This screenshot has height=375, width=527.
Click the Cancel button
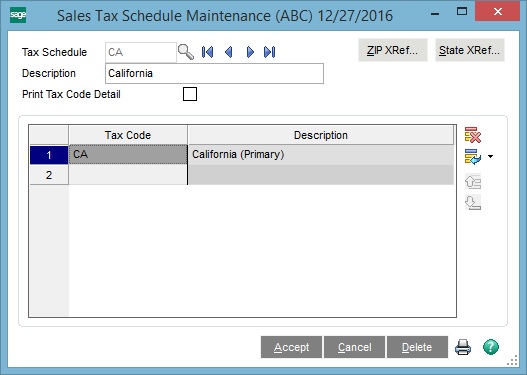(354, 347)
